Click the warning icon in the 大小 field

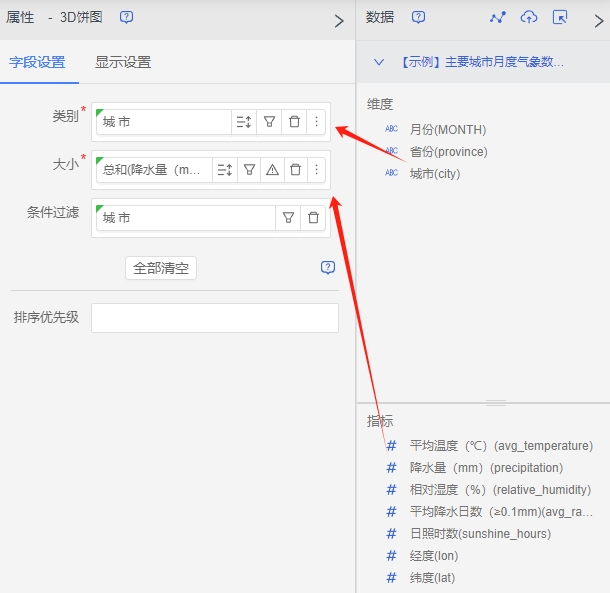272,170
